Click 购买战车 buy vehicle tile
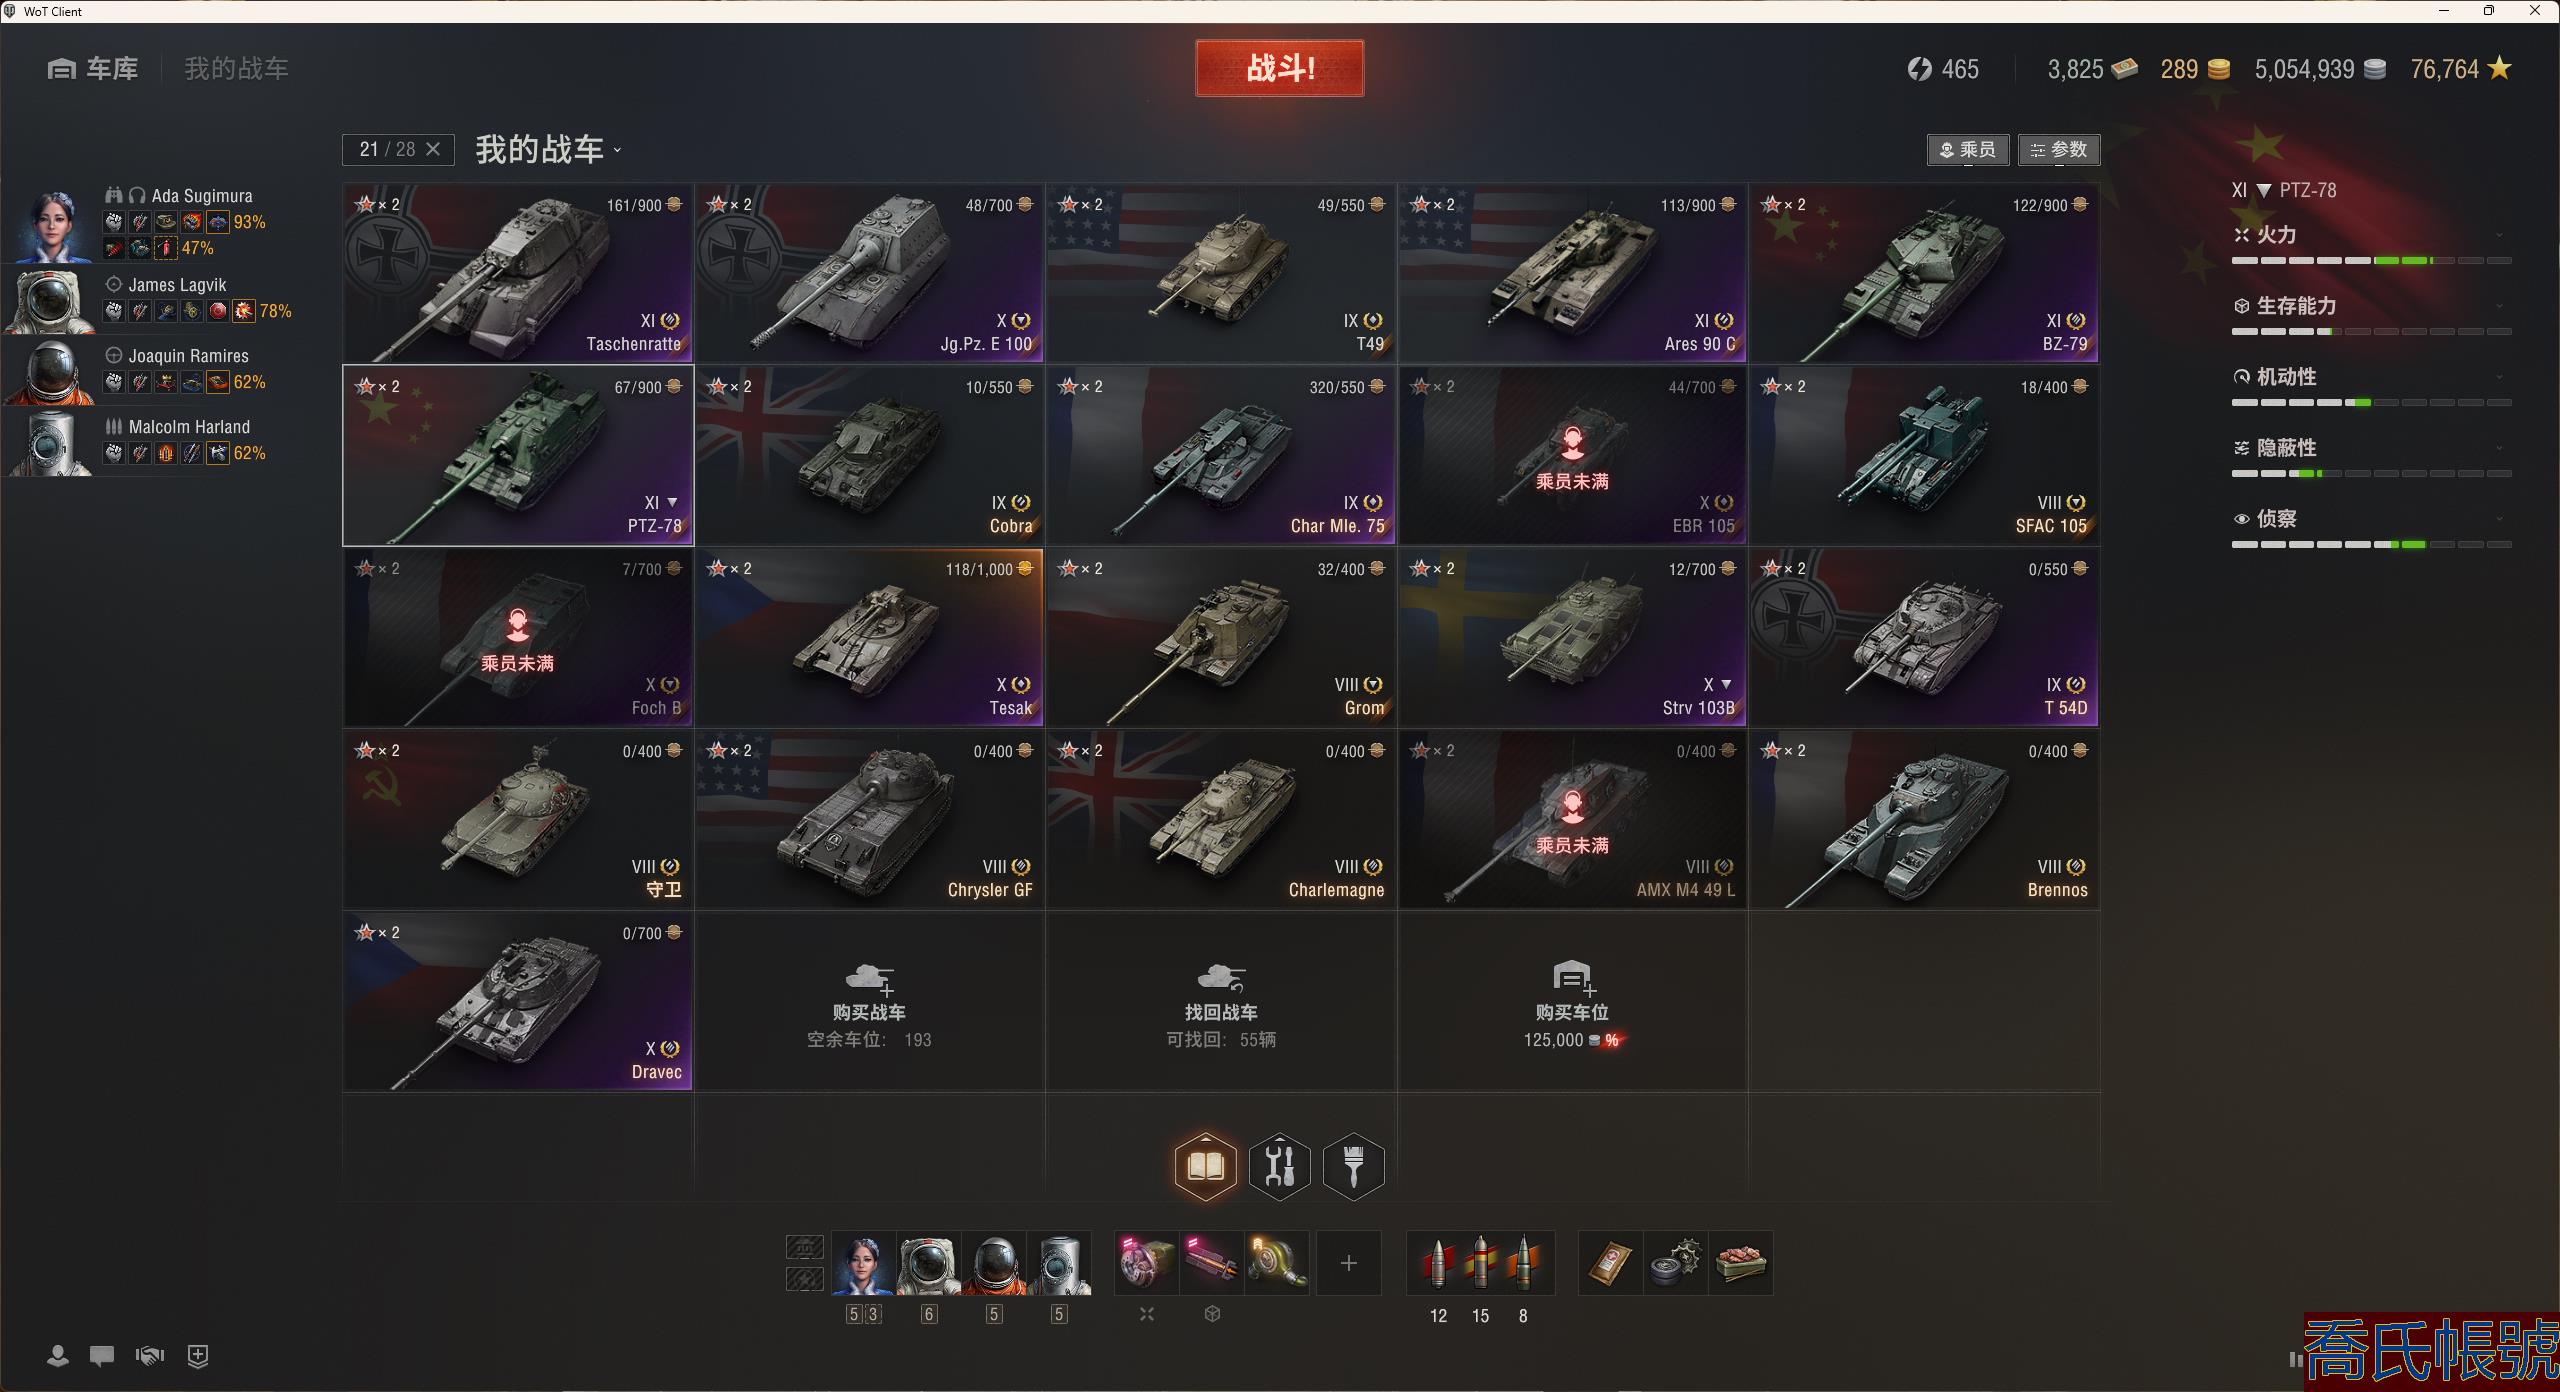 point(869,1001)
